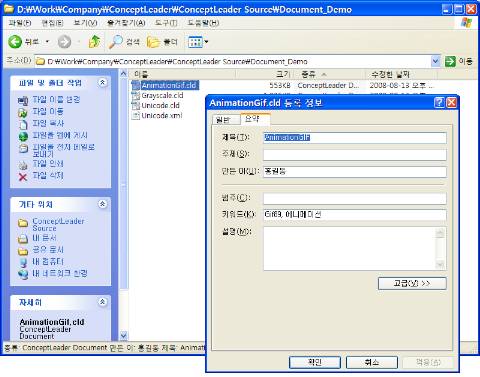Viewport: 480px width, 377px height.
Task: Click the sidebar scroll up arrow
Action: pos(123,73)
